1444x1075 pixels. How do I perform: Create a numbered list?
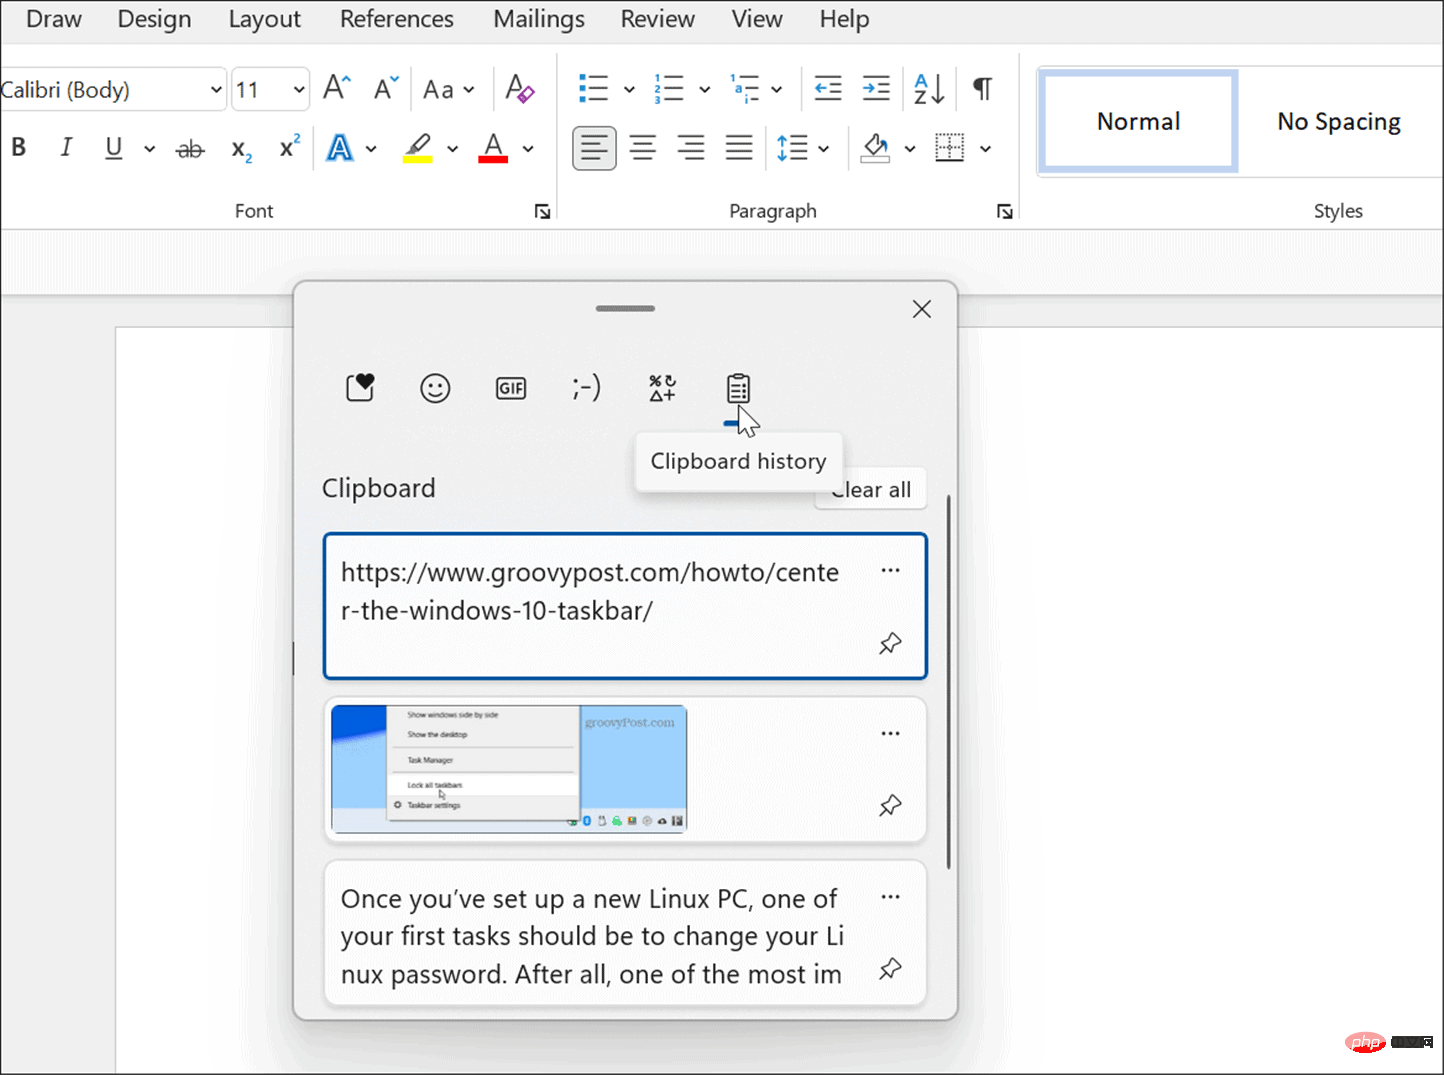click(669, 88)
